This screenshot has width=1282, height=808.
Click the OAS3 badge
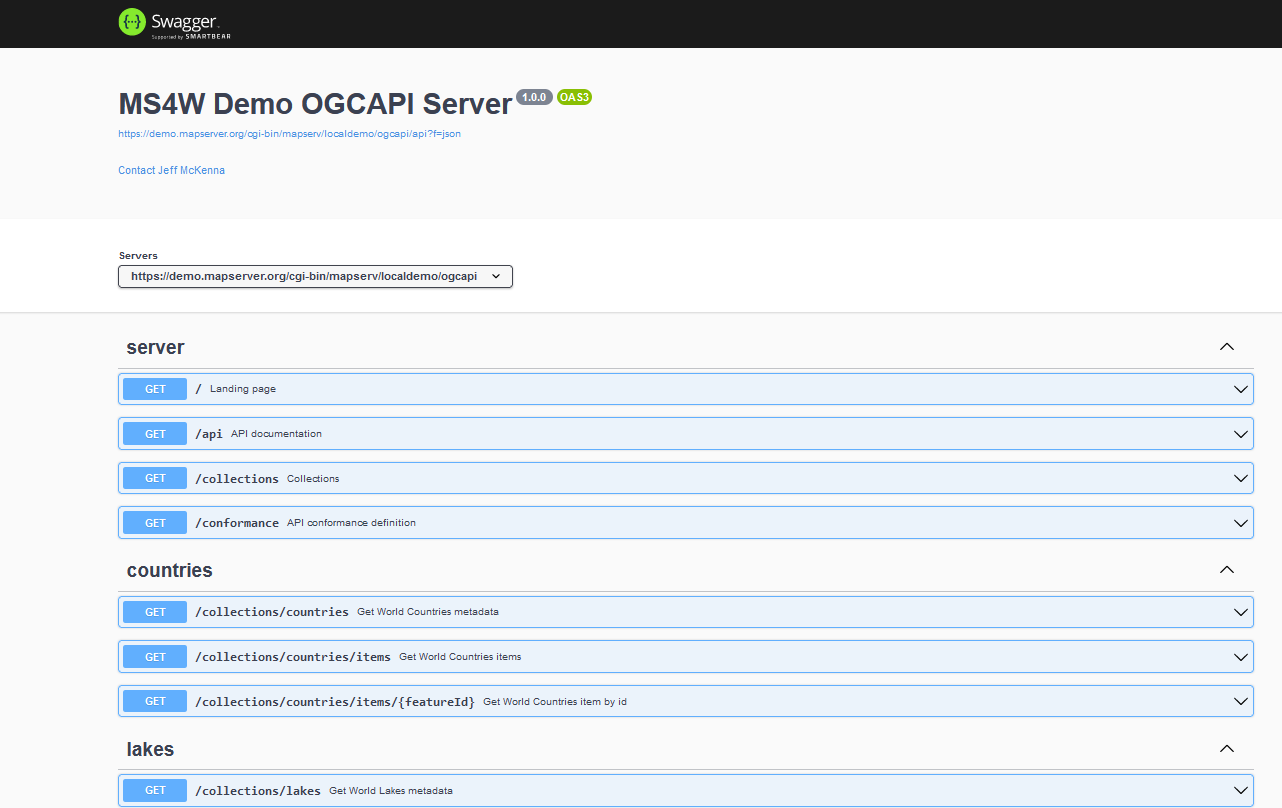575,97
